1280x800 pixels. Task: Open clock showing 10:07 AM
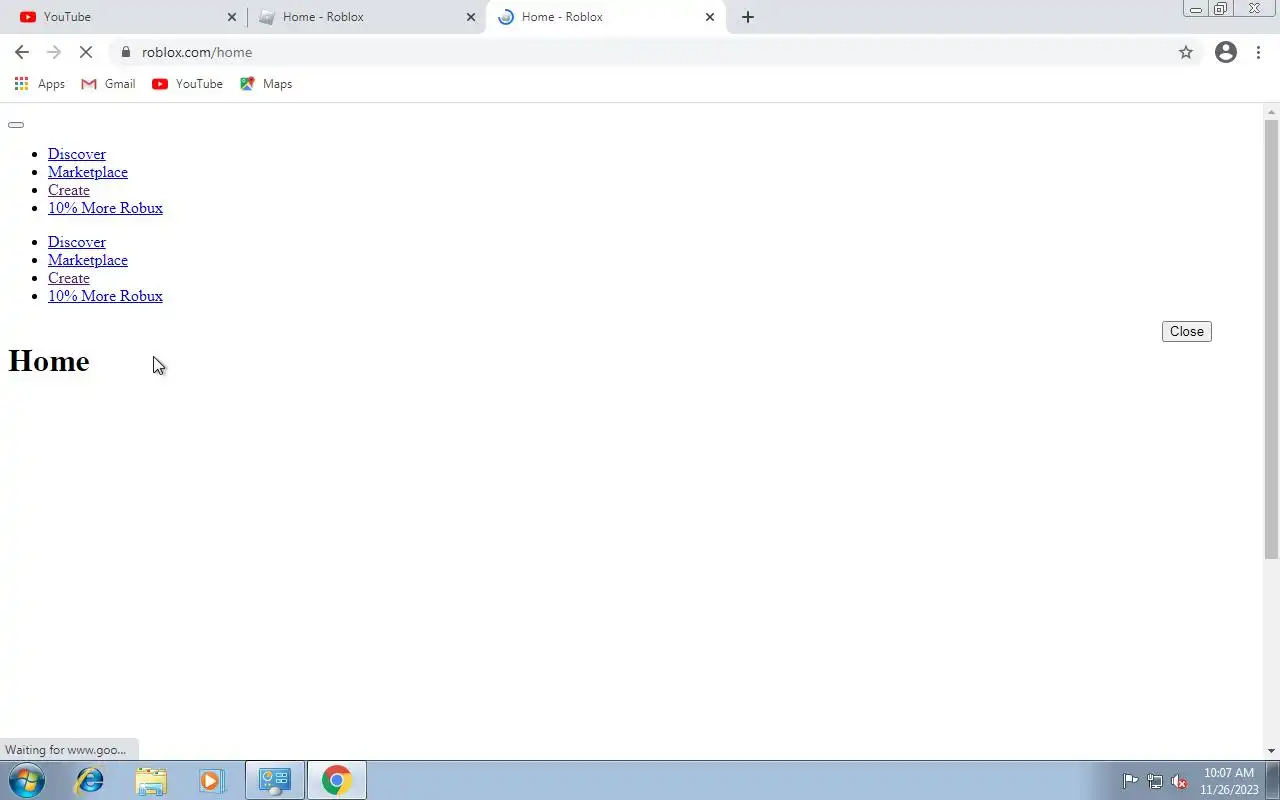1229,781
